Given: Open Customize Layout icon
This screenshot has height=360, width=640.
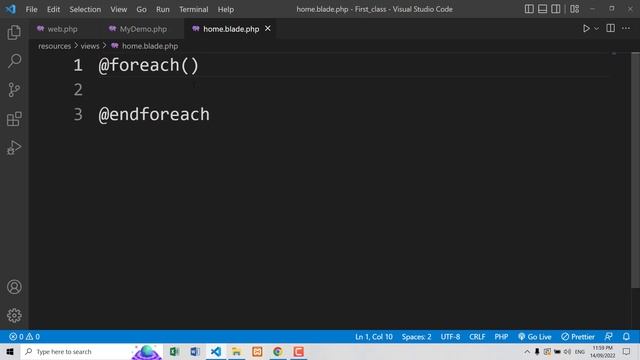Looking at the screenshot, I should (574, 9).
